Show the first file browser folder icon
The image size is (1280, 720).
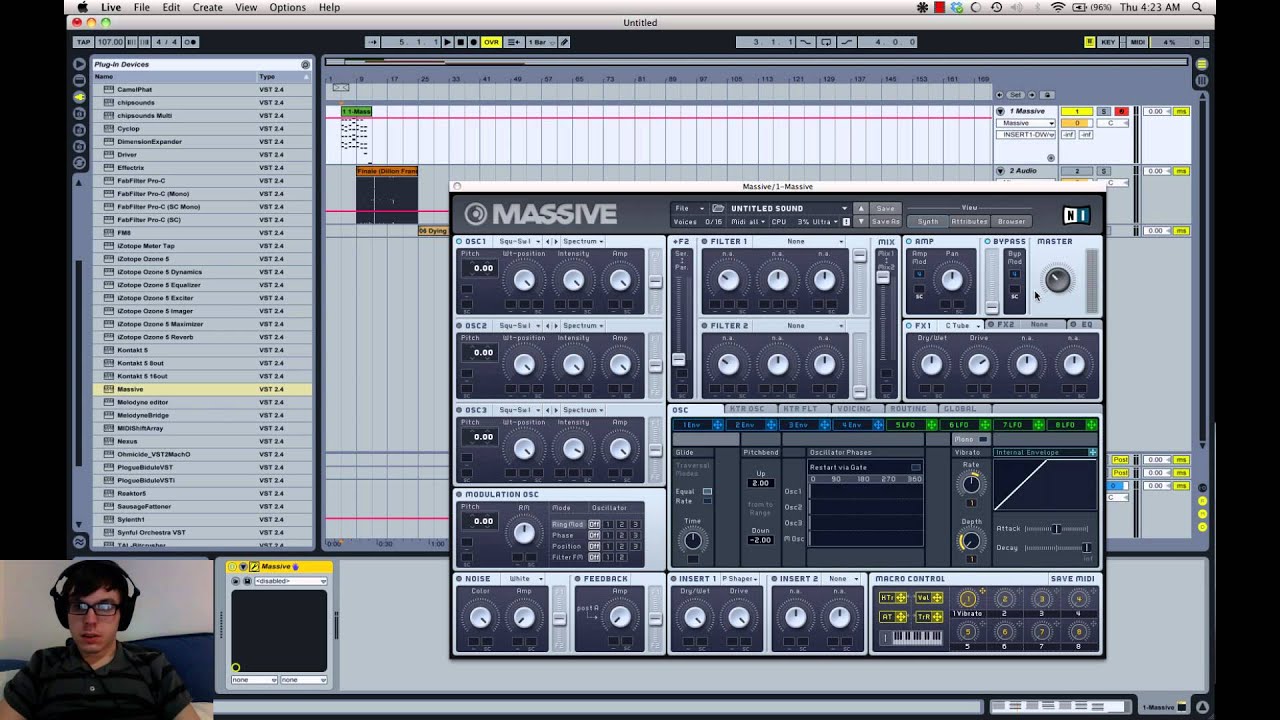tap(79, 113)
